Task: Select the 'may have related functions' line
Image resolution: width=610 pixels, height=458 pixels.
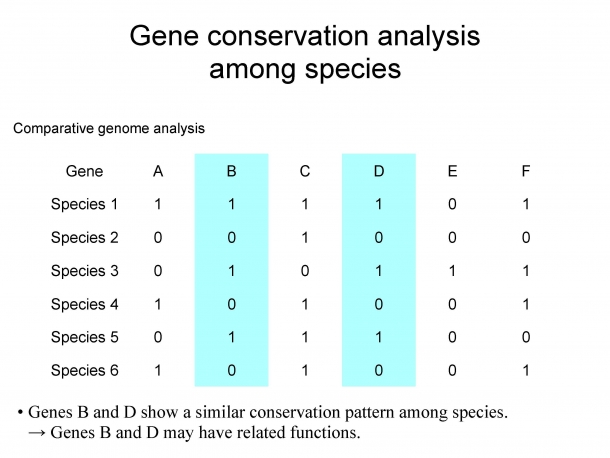Action: click(x=194, y=433)
